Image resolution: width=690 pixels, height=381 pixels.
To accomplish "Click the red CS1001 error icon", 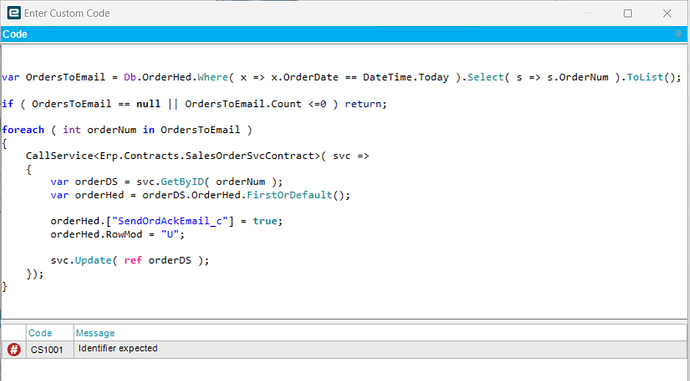I will 14,350.
